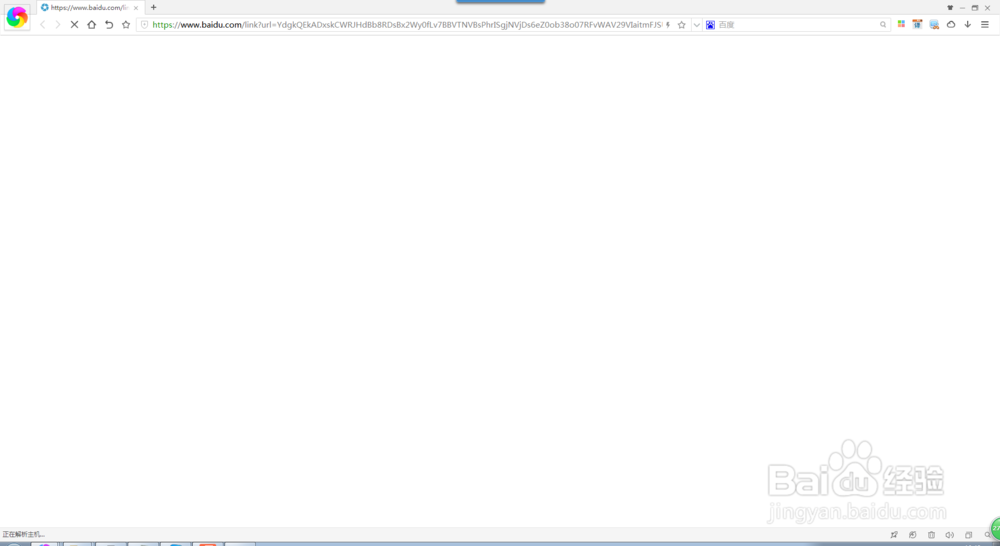Click the colorful 360 browser logo avatar
Image resolution: width=1000 pixels, height=546 pixels.
(x=17, y=17)
